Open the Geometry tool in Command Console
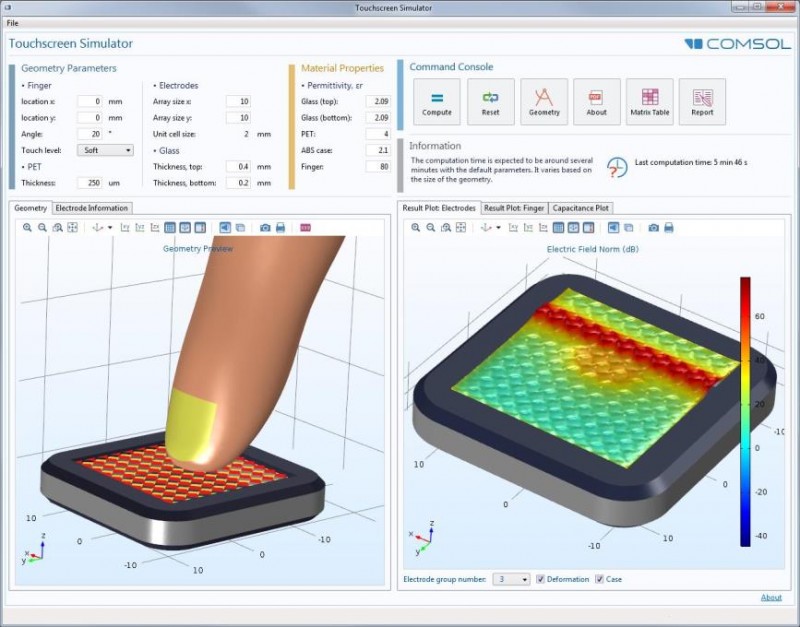 click(543, 100)
